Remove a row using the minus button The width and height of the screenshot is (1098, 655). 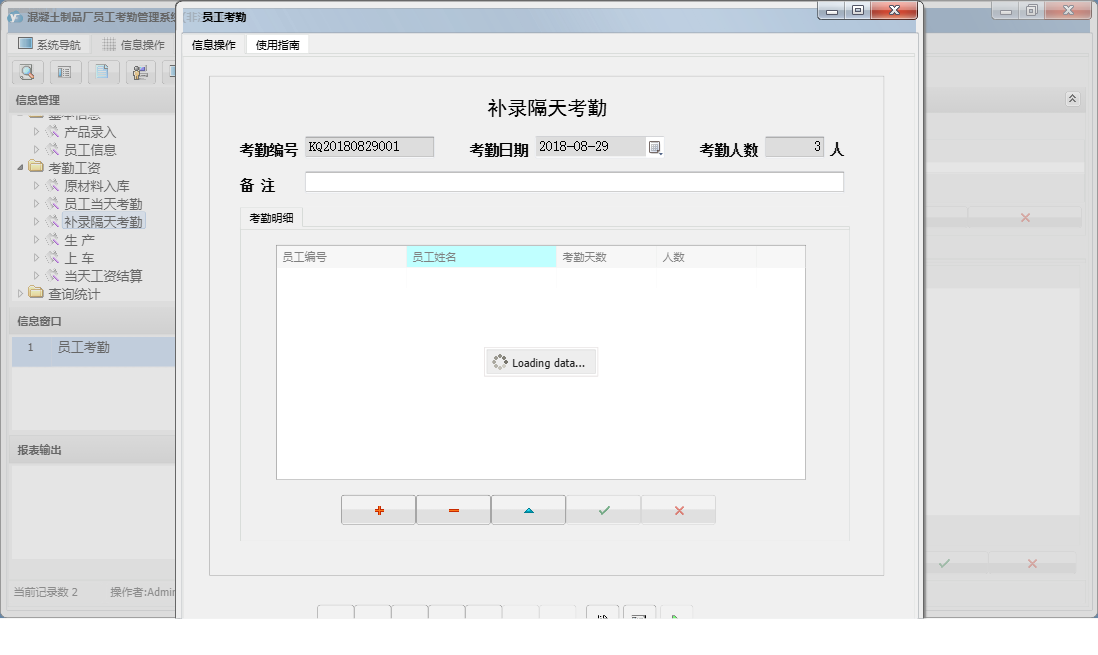point(453,510)
